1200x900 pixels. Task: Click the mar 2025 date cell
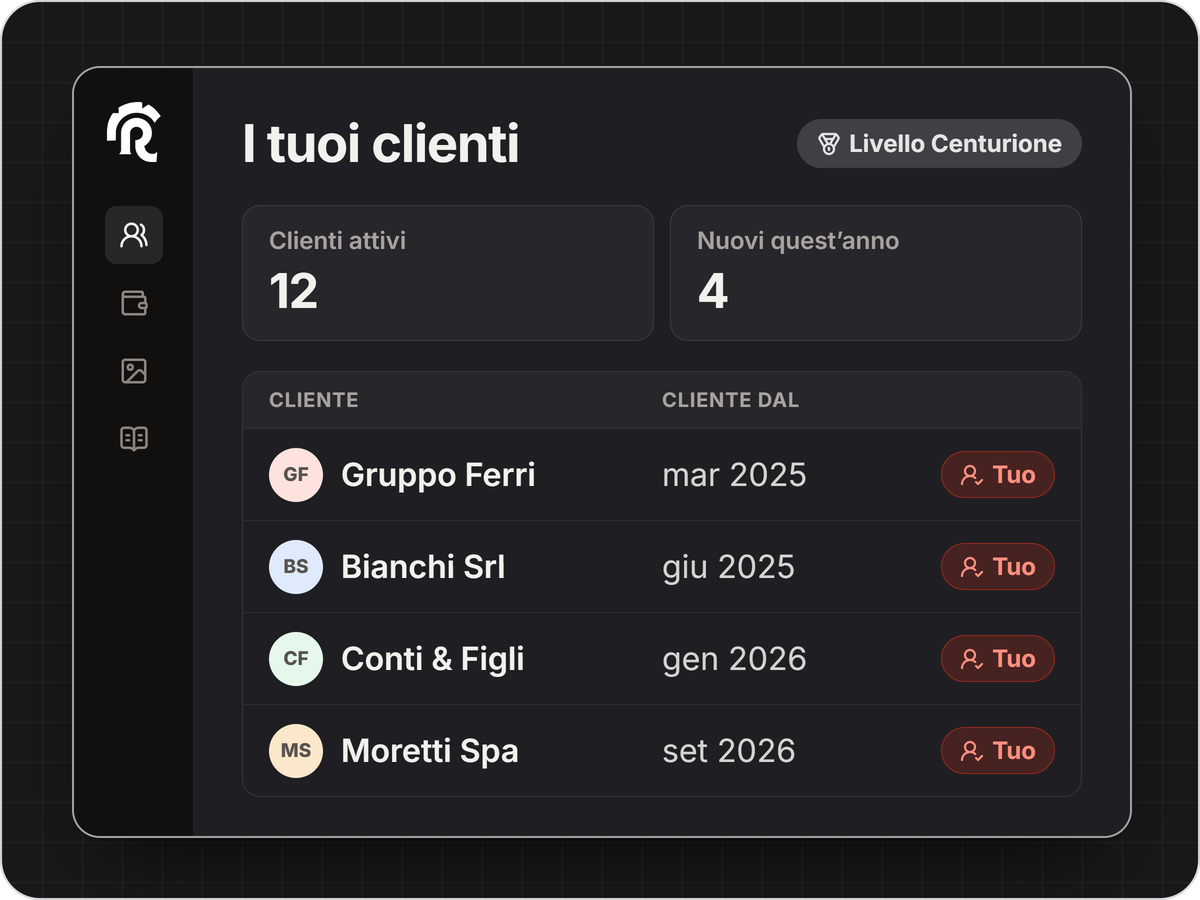tap(734, 475)
